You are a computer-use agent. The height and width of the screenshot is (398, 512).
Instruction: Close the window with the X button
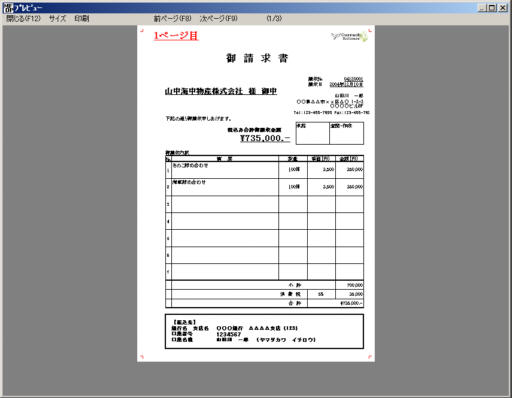[503, 7]
